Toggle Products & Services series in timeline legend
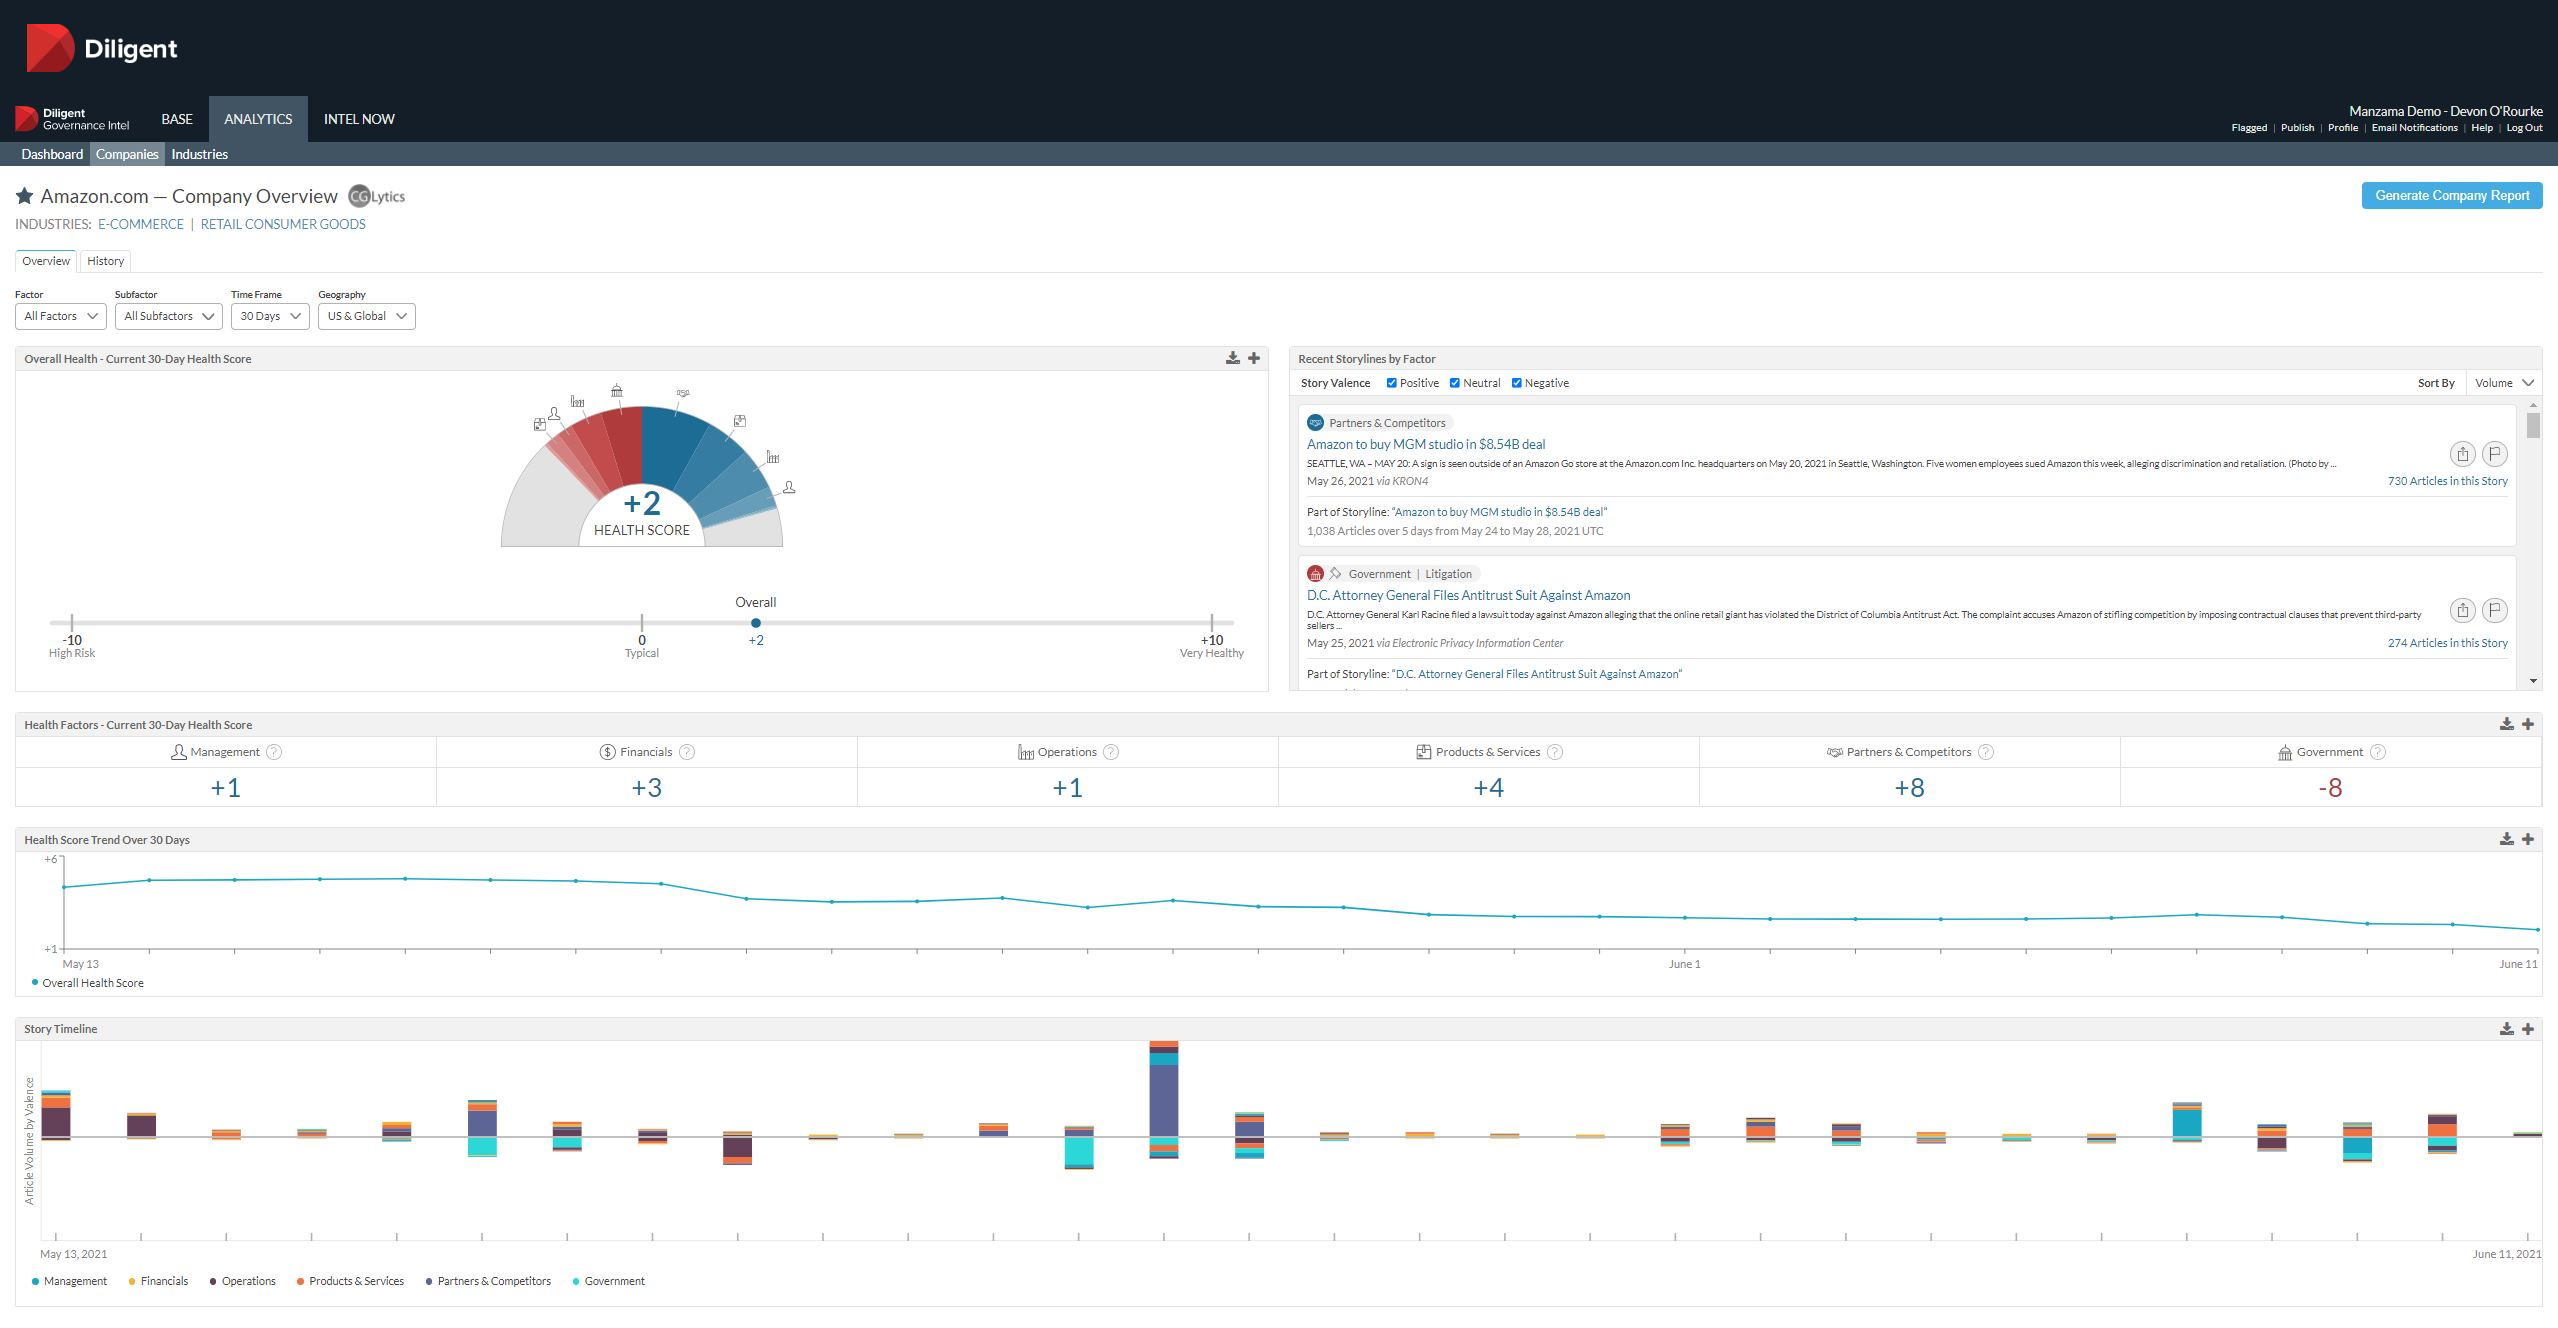2558x1328 pixels. click(x=350, y=1281)
